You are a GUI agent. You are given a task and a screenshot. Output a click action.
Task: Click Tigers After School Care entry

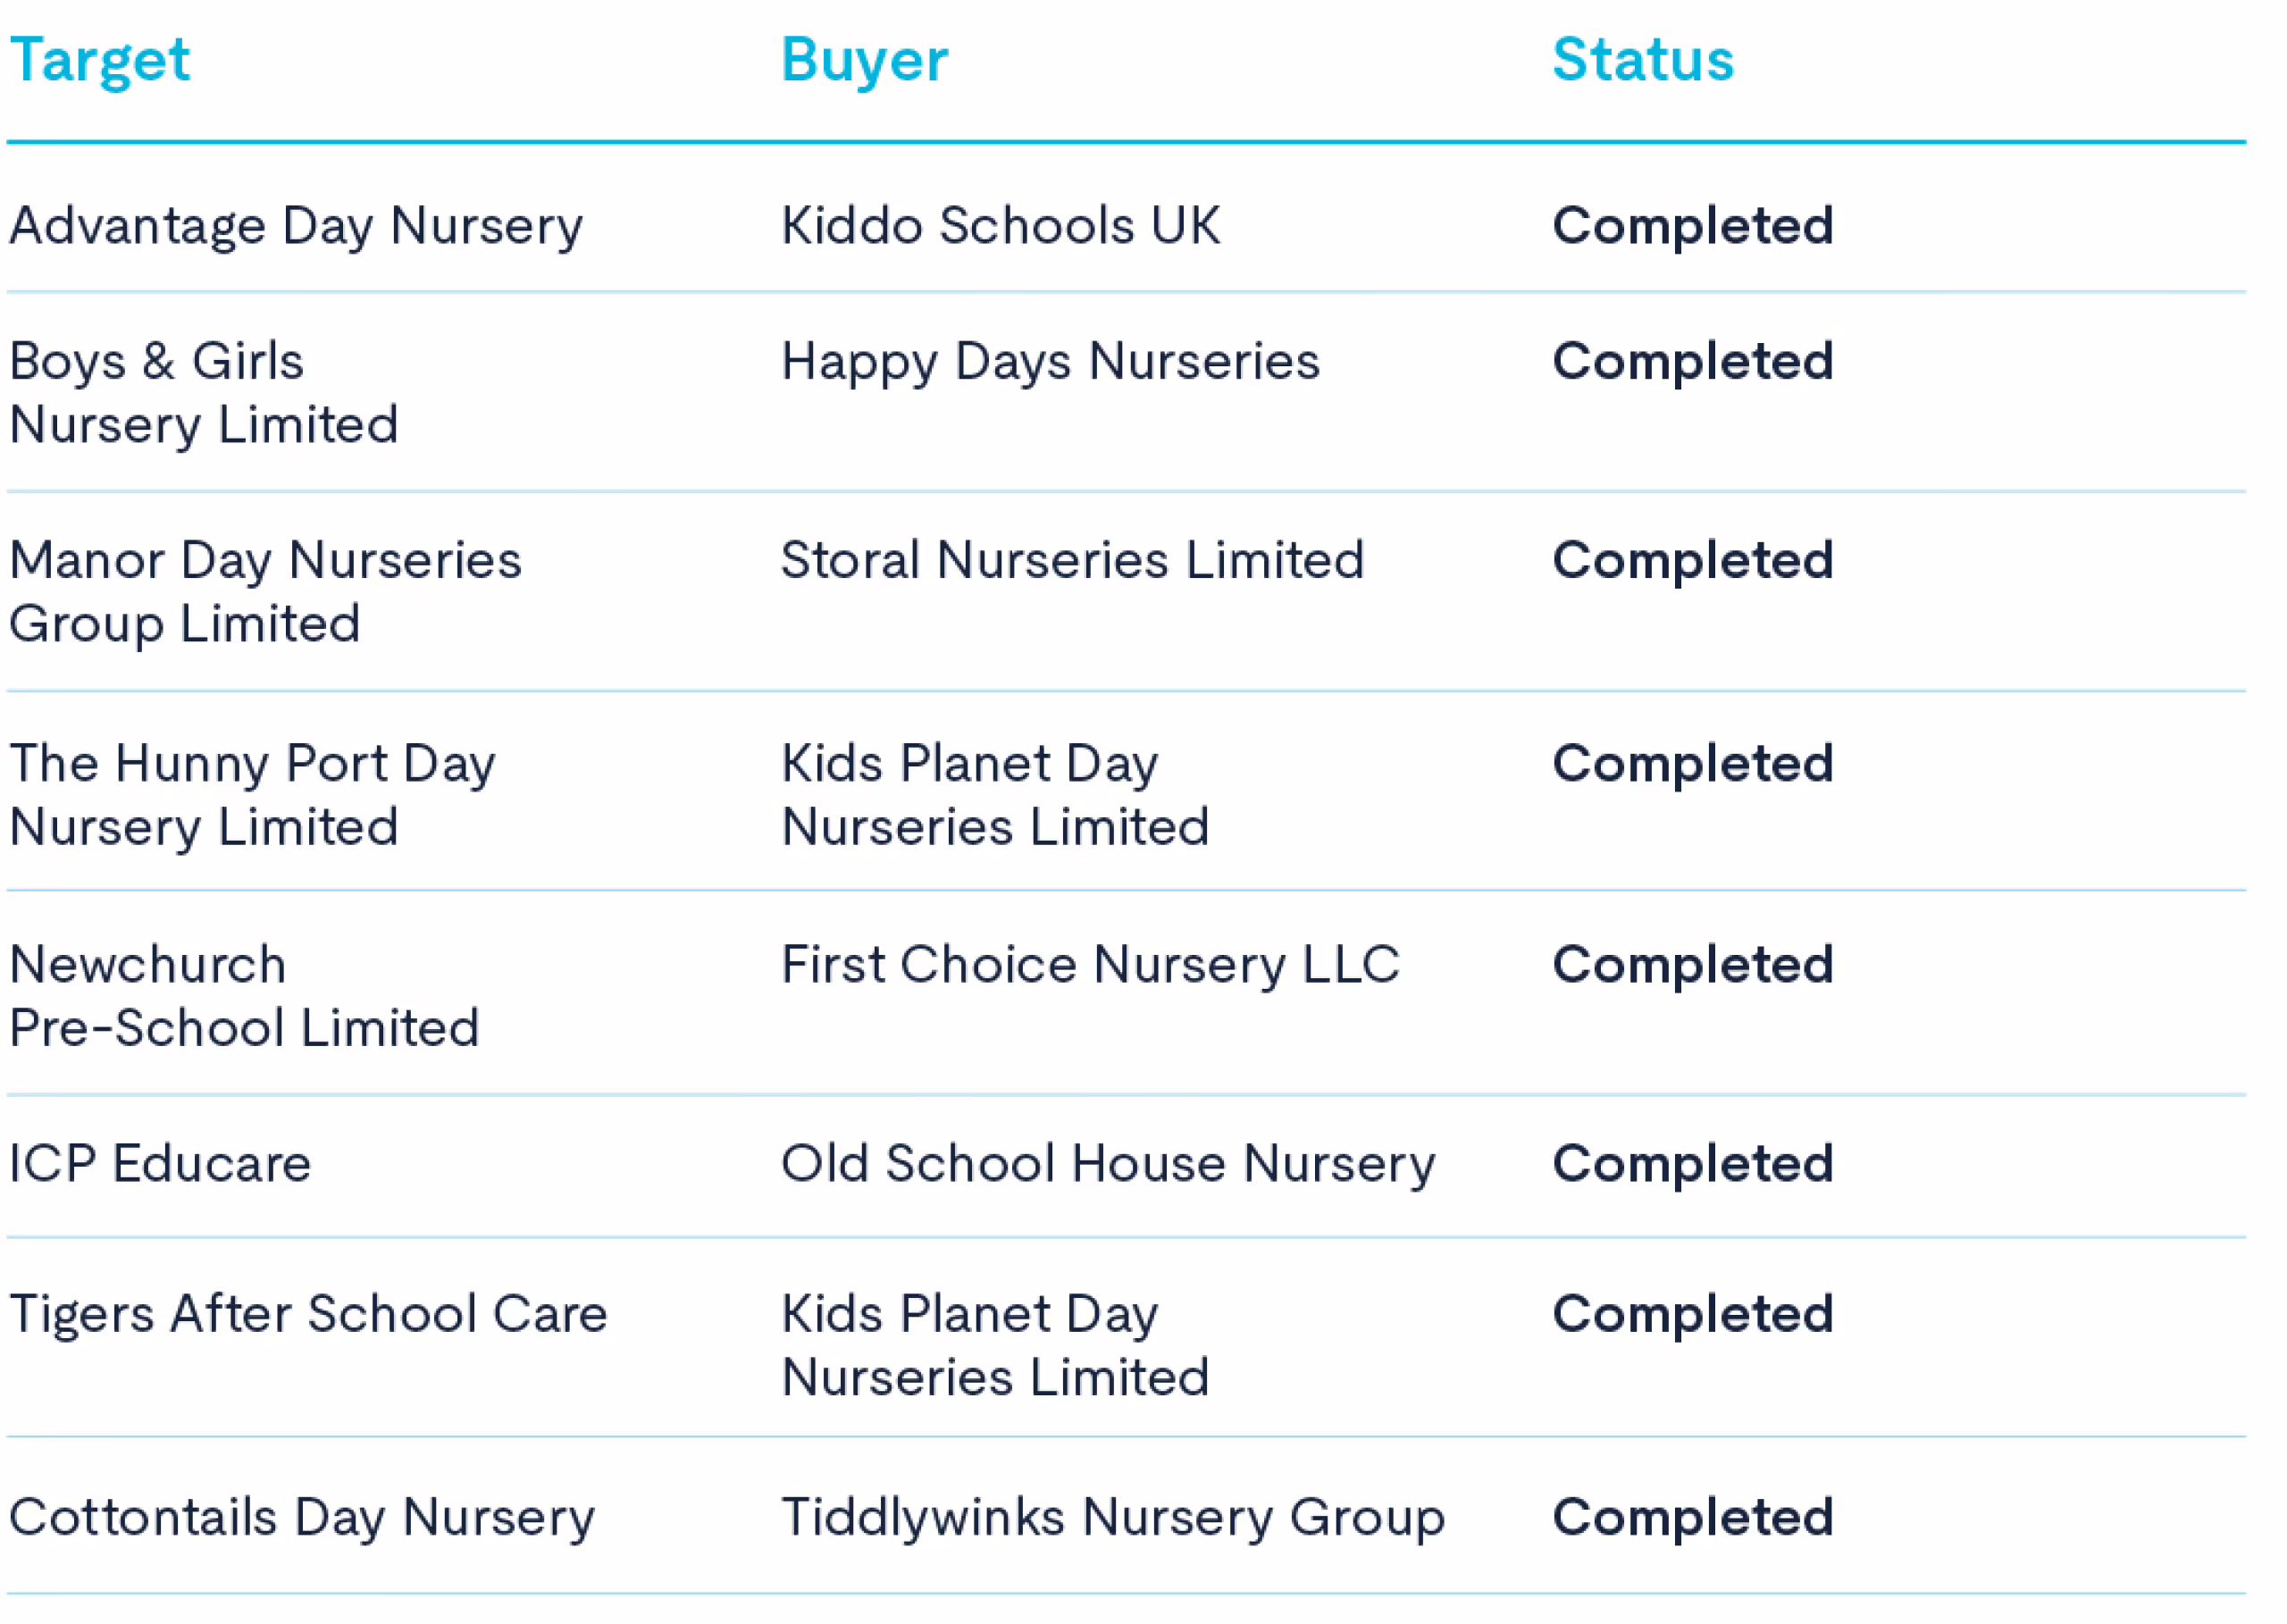[x=309, y=1316]
